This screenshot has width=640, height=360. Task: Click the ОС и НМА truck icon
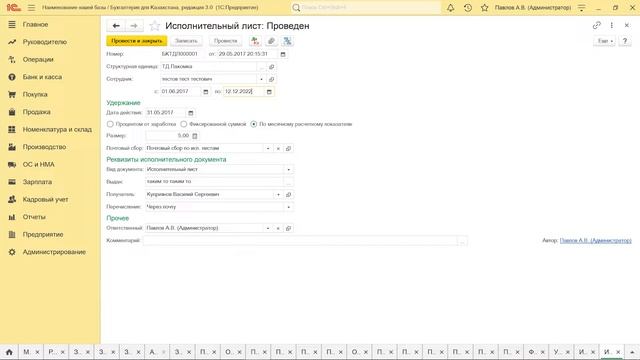tap(12, 164)
